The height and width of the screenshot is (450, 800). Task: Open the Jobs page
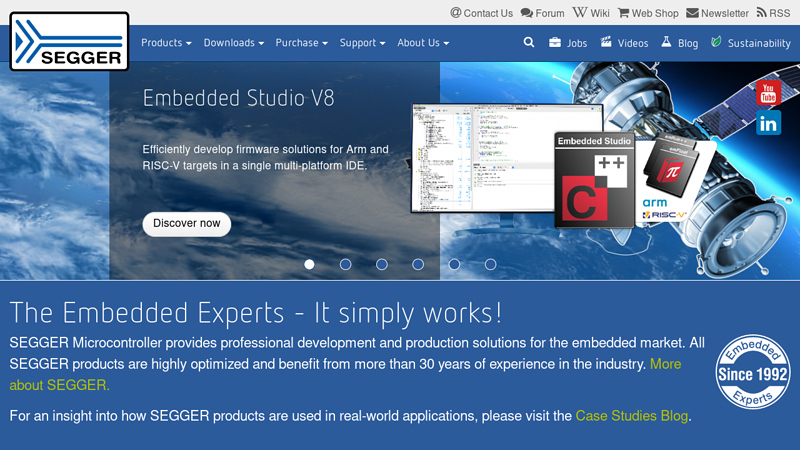(x=568, y=43)
